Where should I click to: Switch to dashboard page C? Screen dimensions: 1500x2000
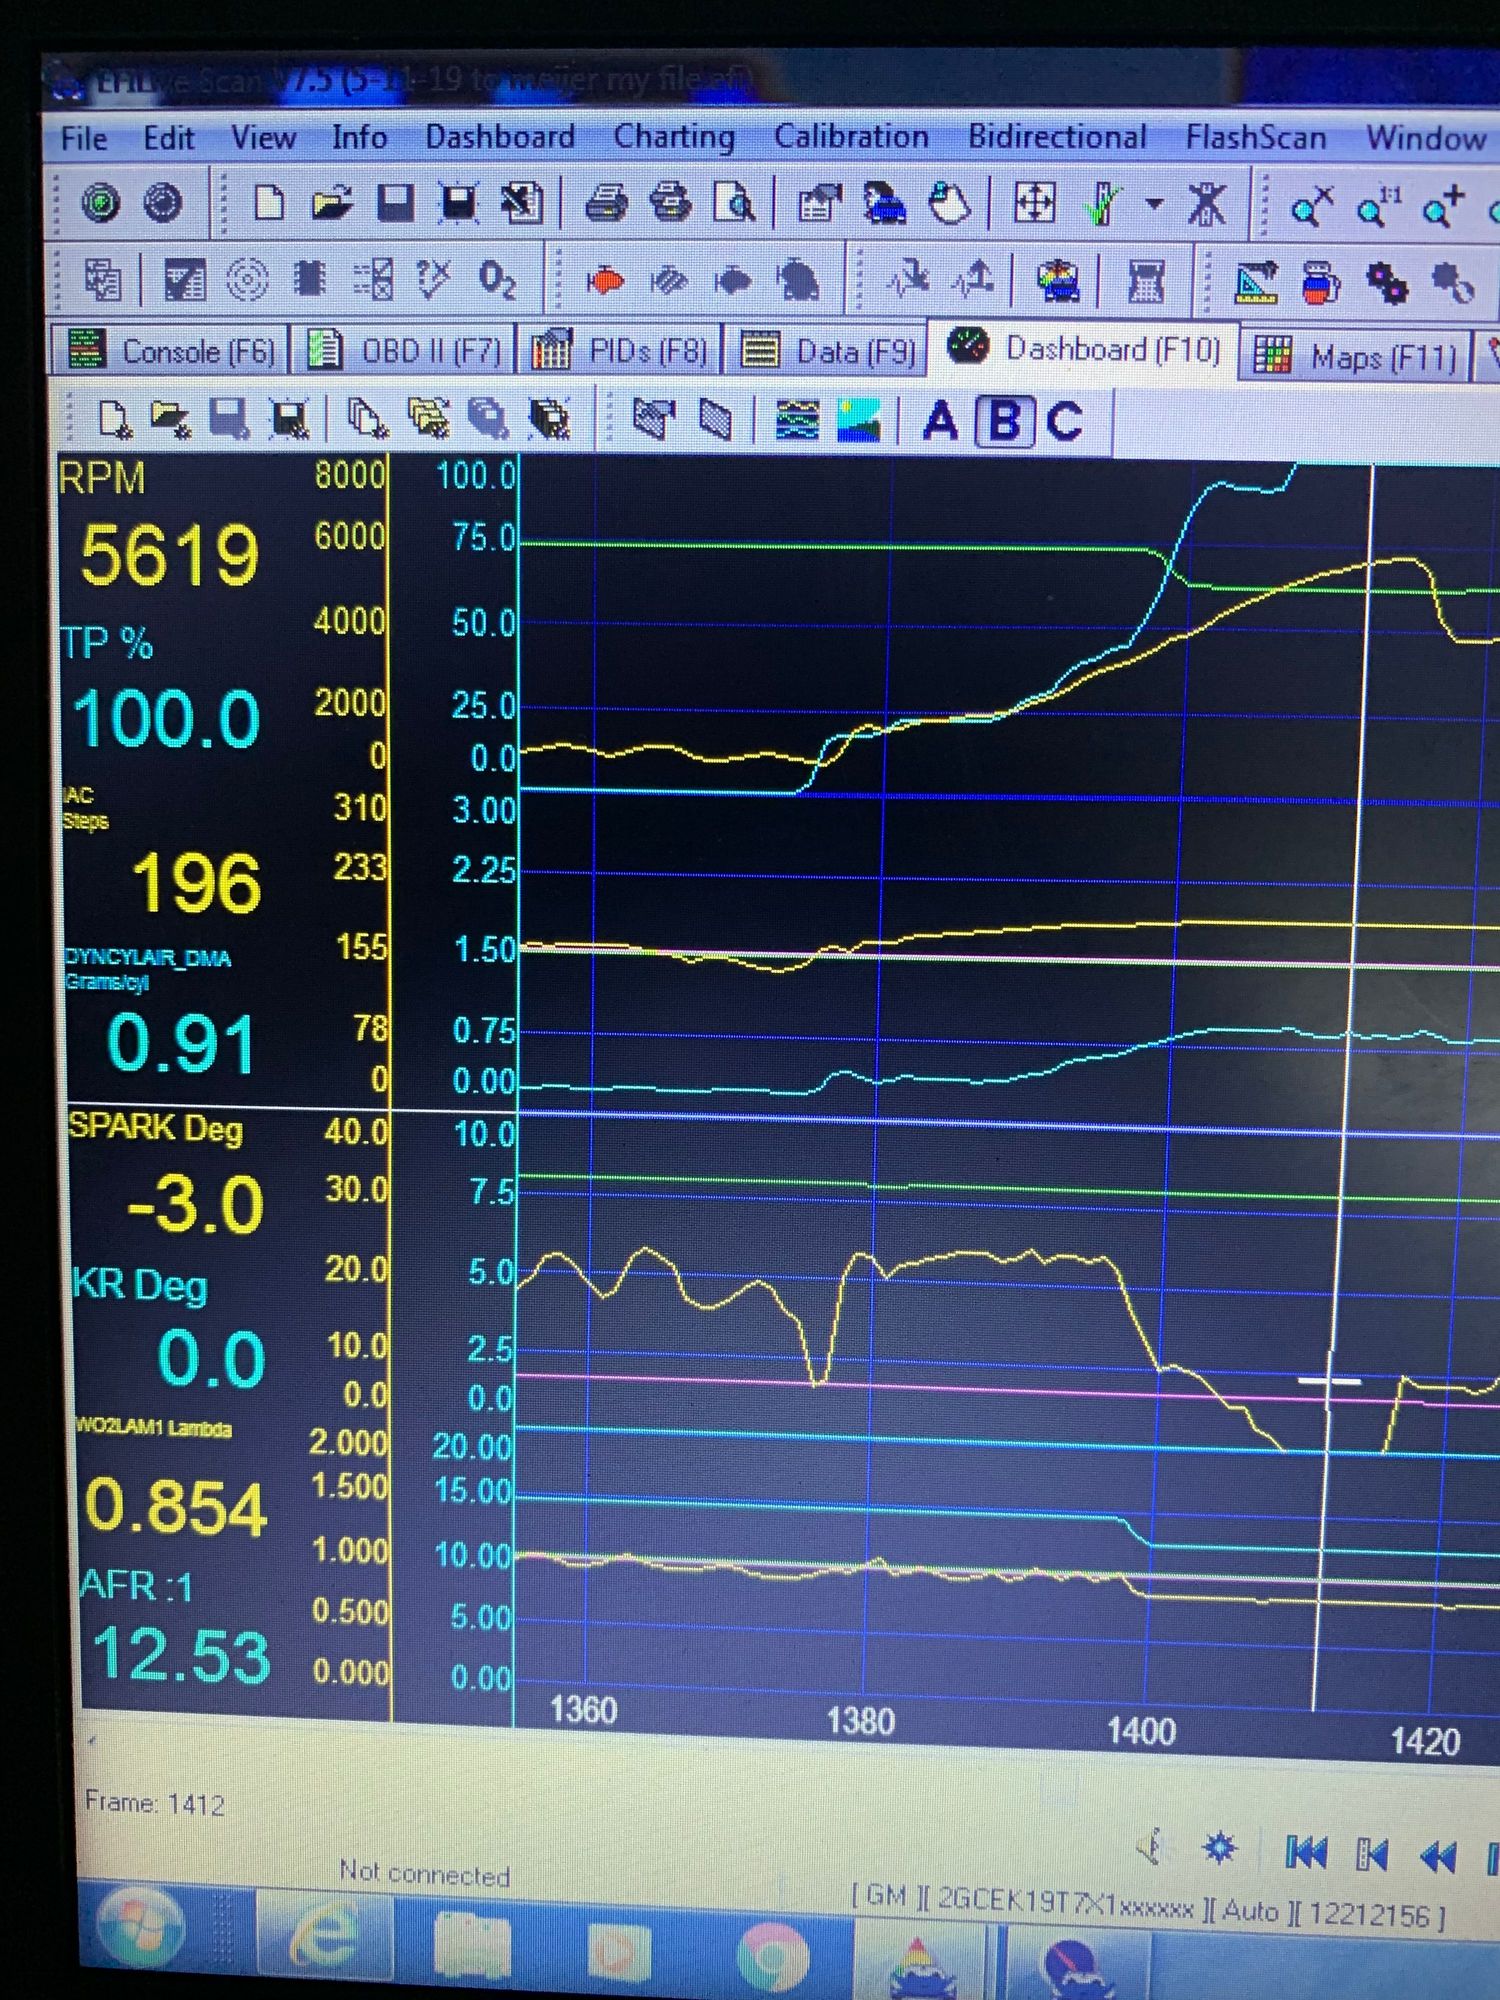point(1064,421)
